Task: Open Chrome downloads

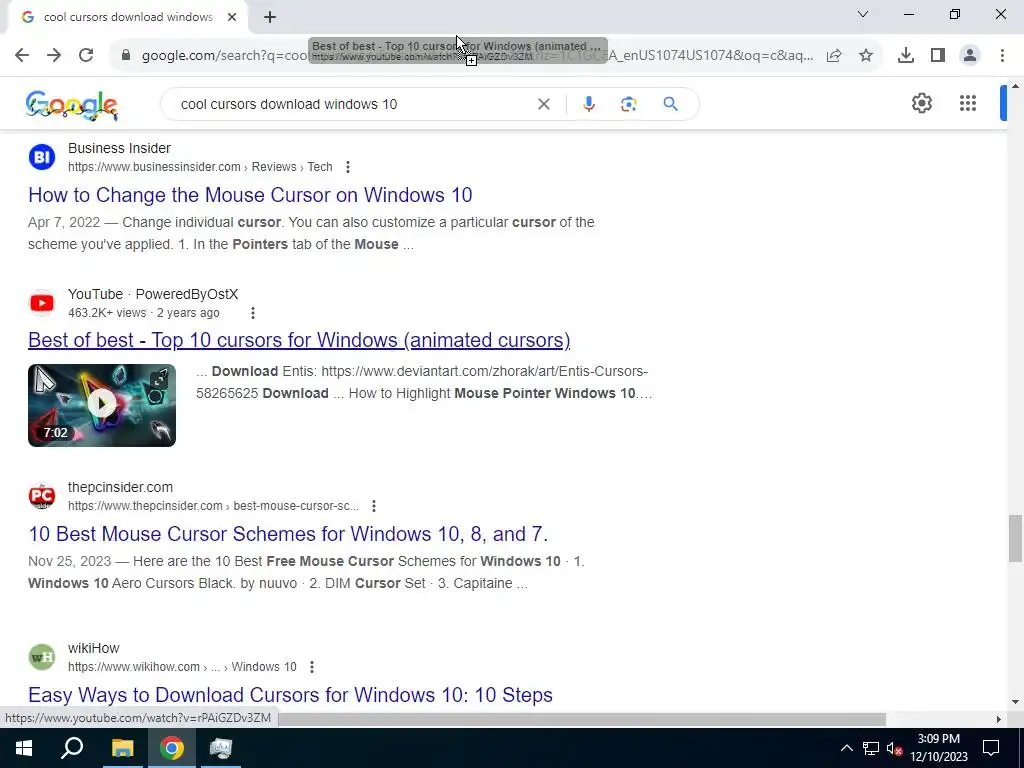Action: click(906, 56)
